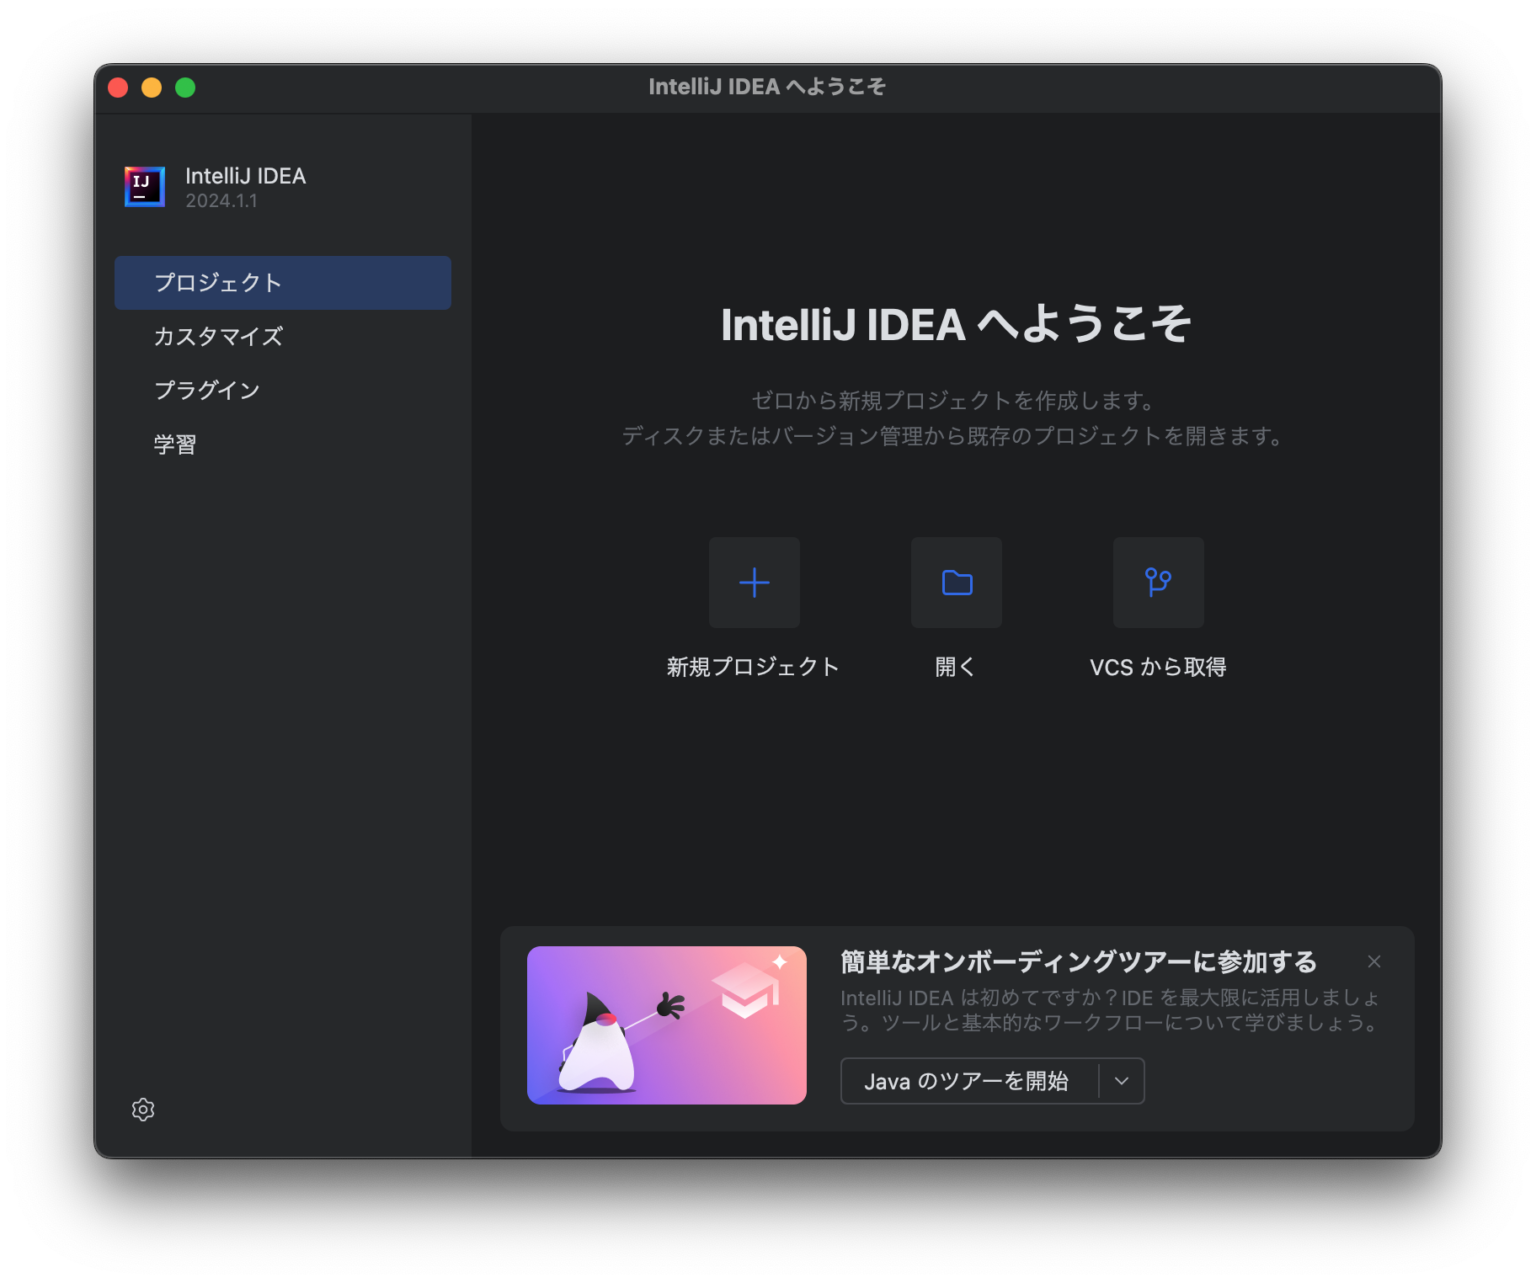Select the 学習 sidebar entry
Screen dimensions: 1536x1283
point(175,443)
